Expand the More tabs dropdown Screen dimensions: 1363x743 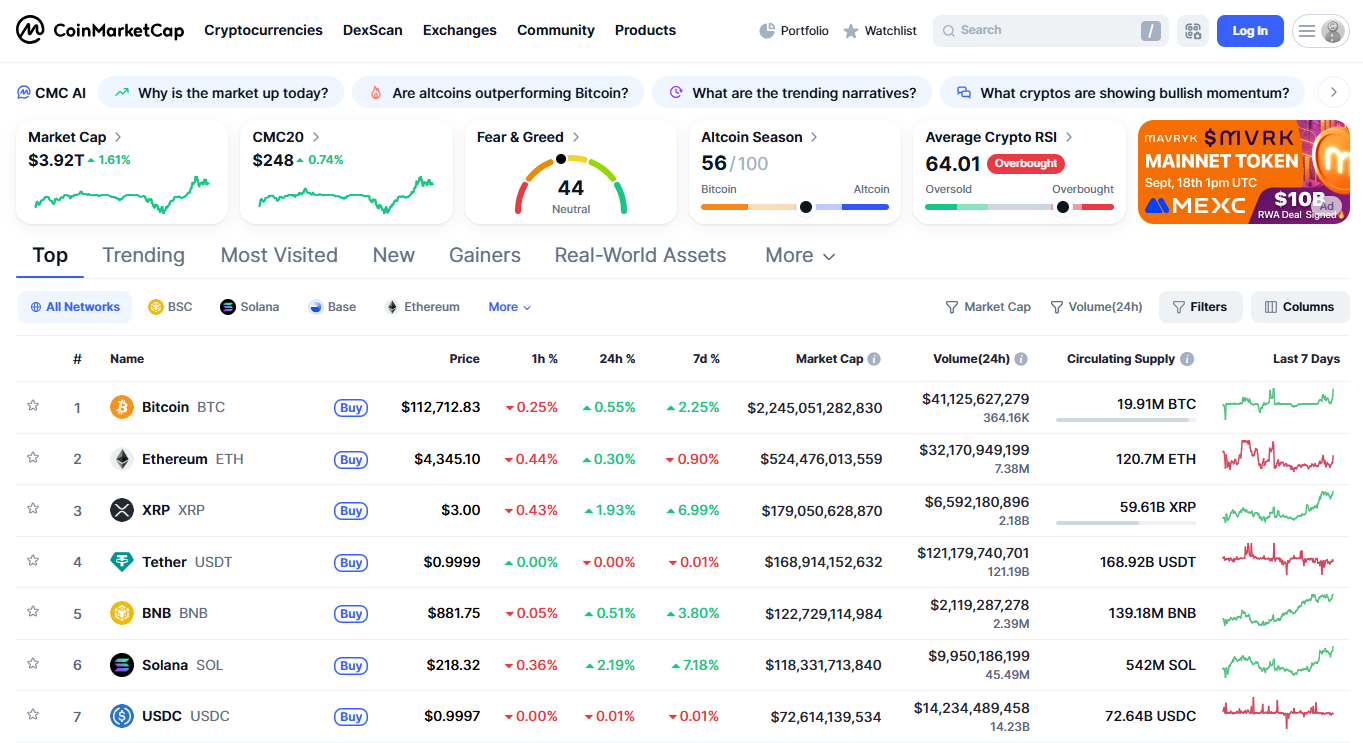tap(800, 256)
